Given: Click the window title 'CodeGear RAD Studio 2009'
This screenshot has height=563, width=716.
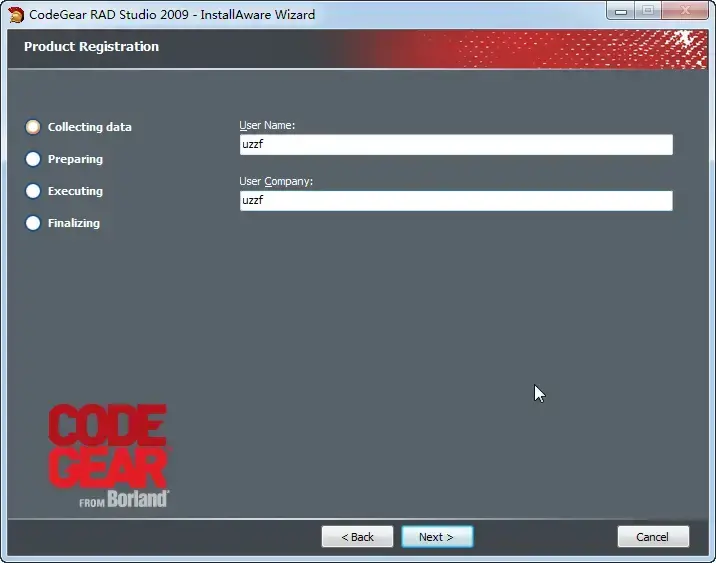Looking at the screenshot, I should (x=109, y=15).
